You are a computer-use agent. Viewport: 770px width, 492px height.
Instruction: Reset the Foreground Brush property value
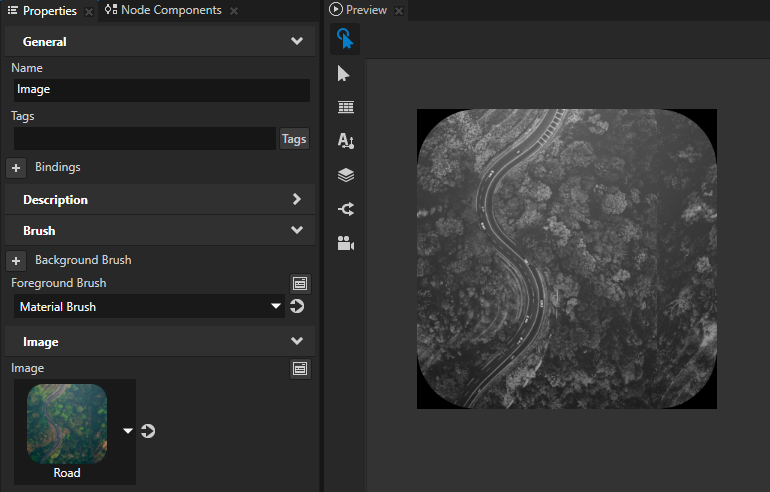297,306
